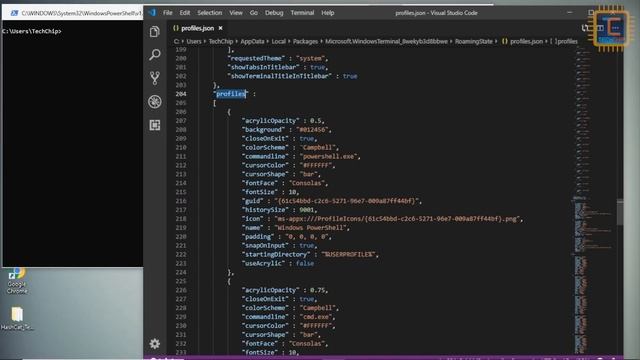Open the Help menu

pos(328,13)
